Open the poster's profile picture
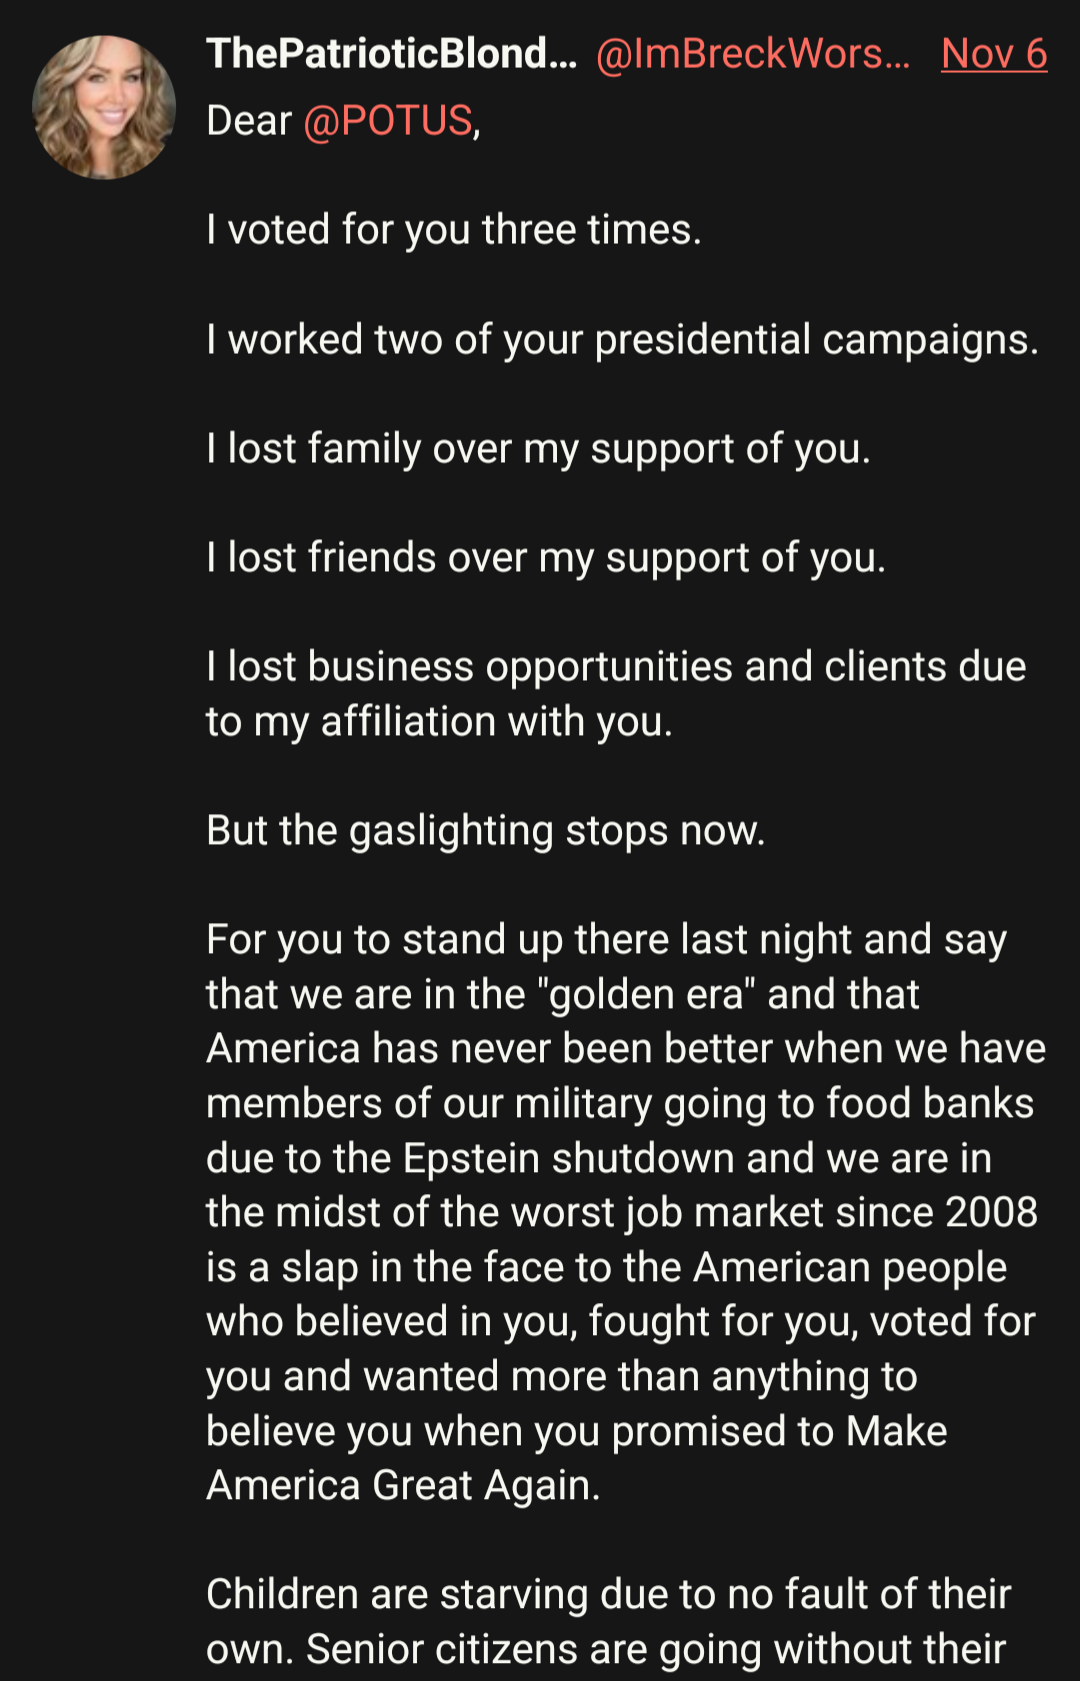The image size is (1080, 1681). click(x=104, y=108)
